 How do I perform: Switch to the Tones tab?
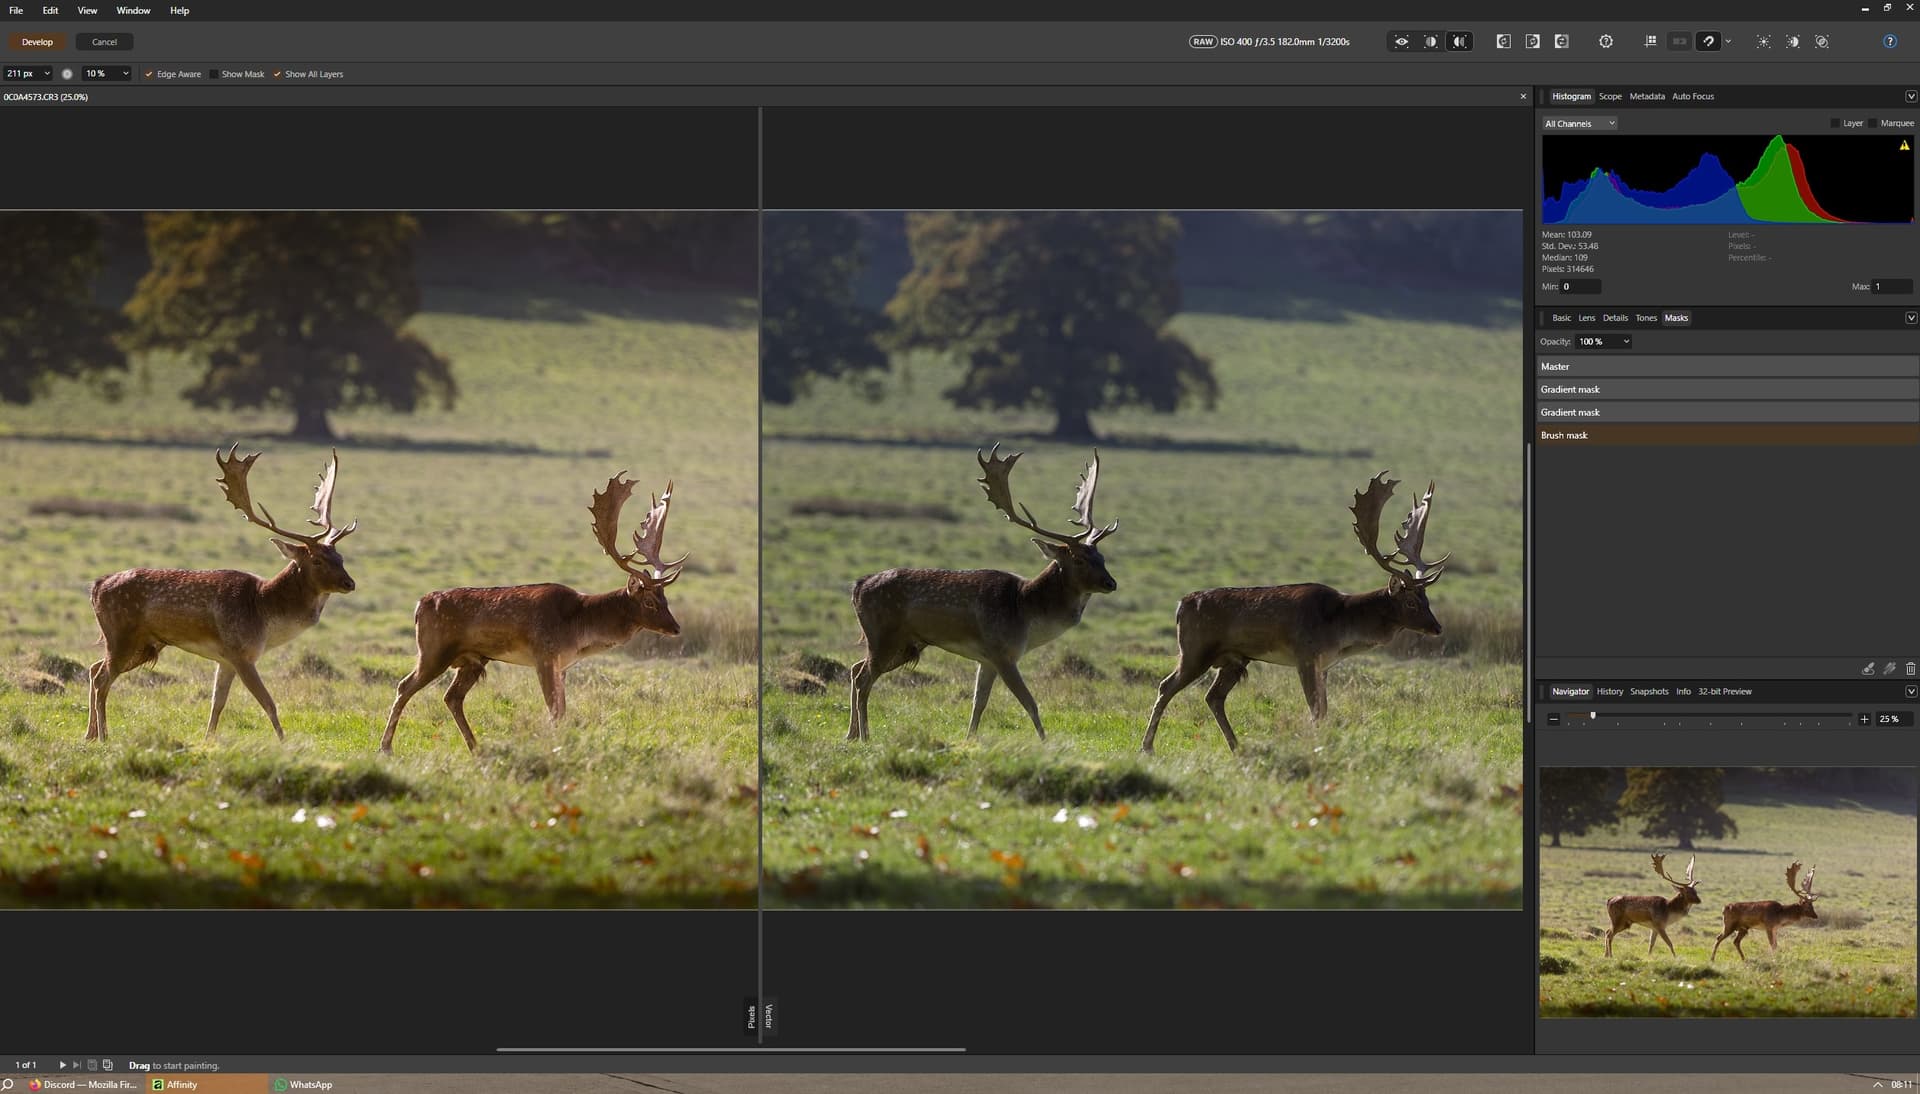[1645, 318]
